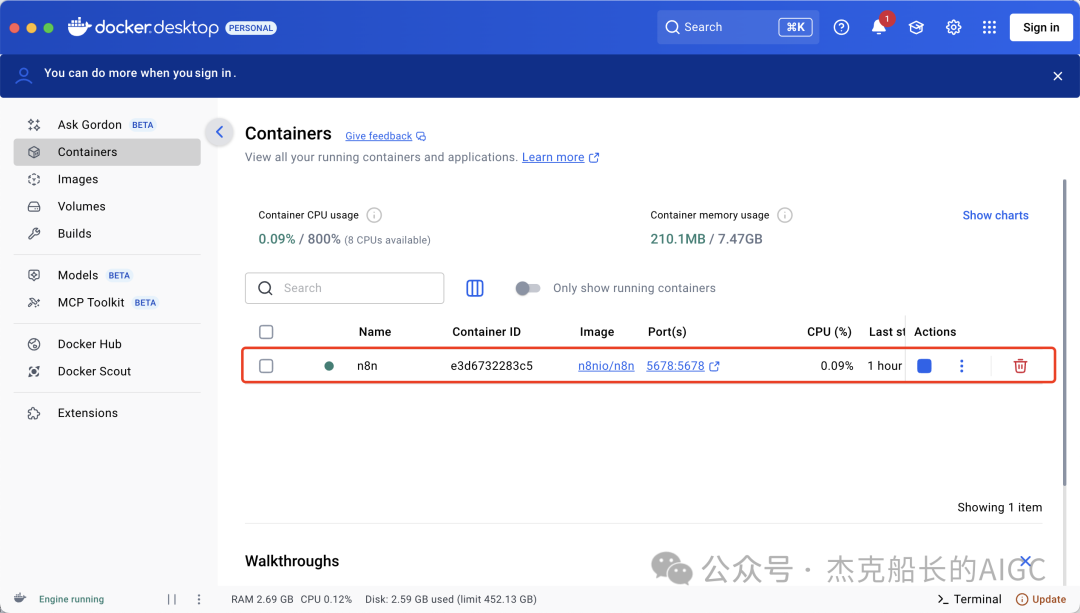
Task: Click the Sign in button
Action: pyautogui.click(x=1041, y=28)
